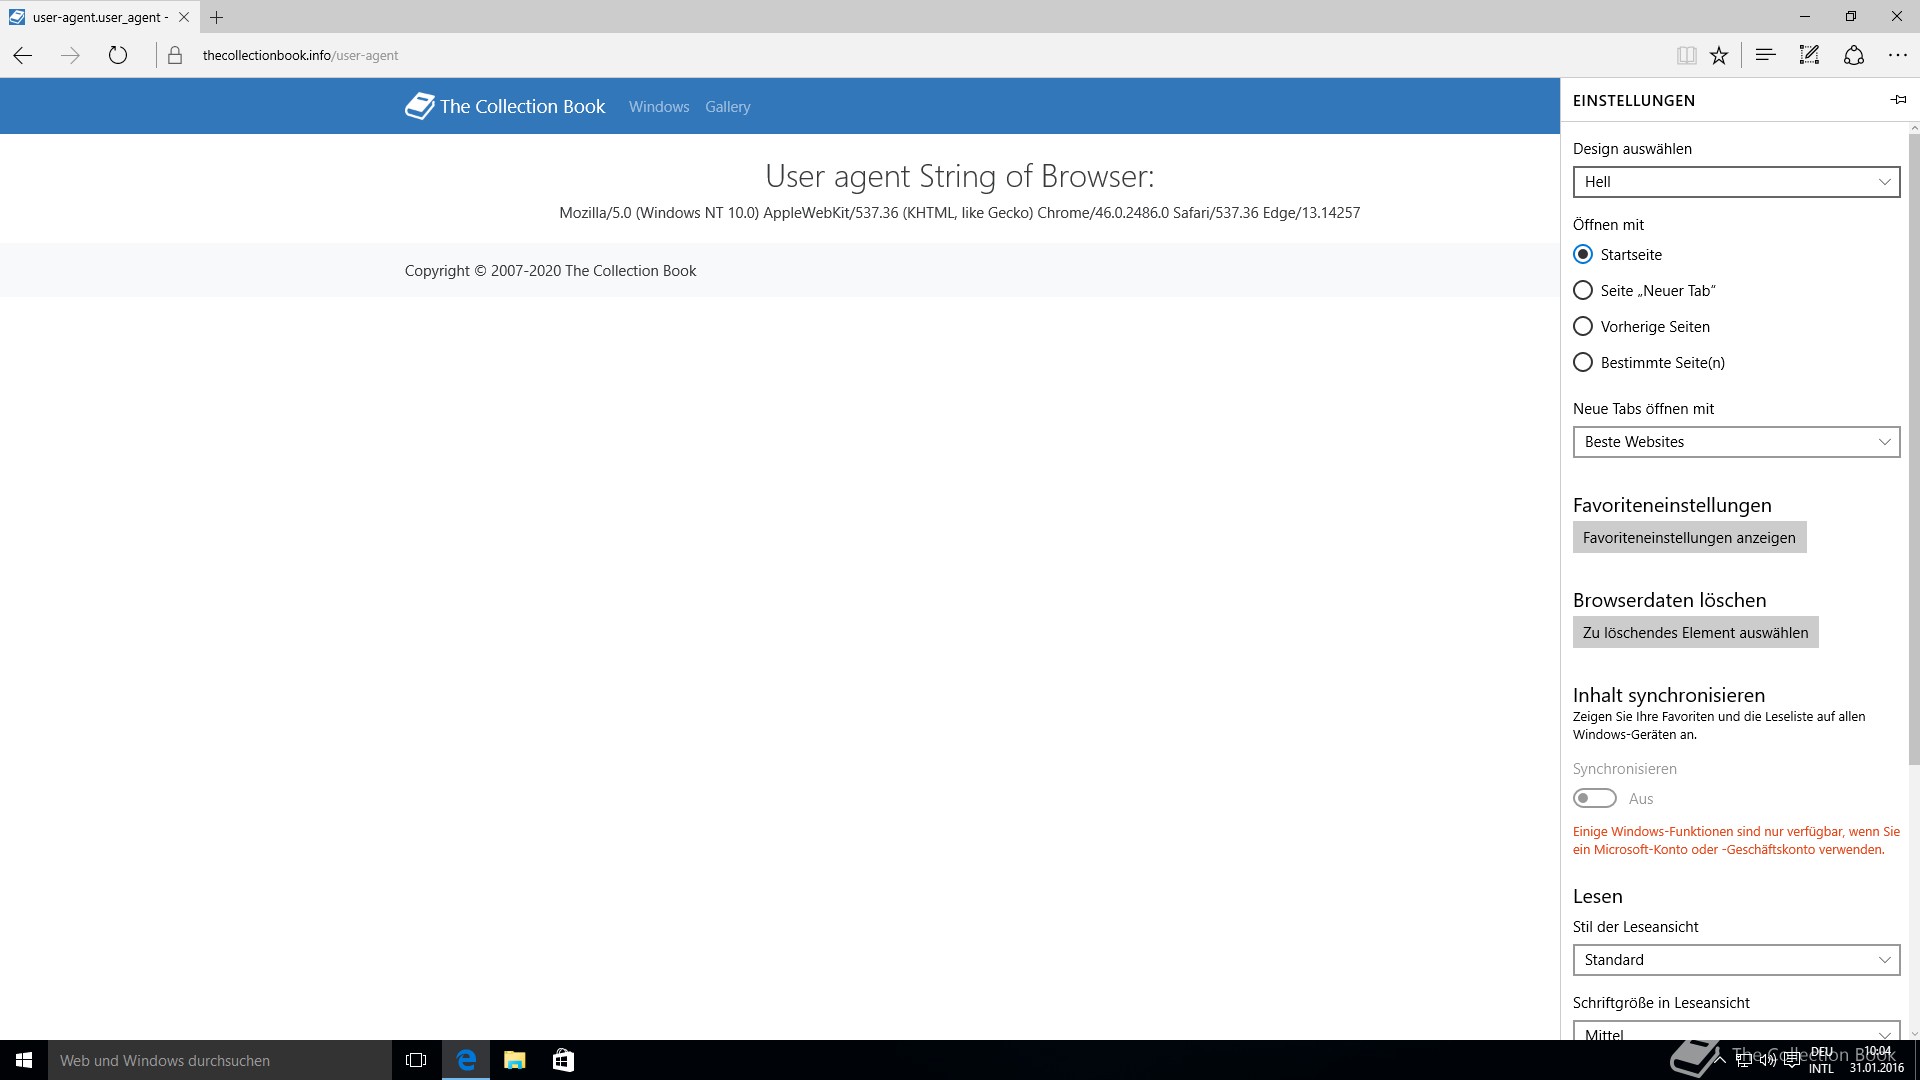Click Favoriteneinstellungen anzeigen button
This screenshot has width=1920, height=1080.
coord(1689,537)
